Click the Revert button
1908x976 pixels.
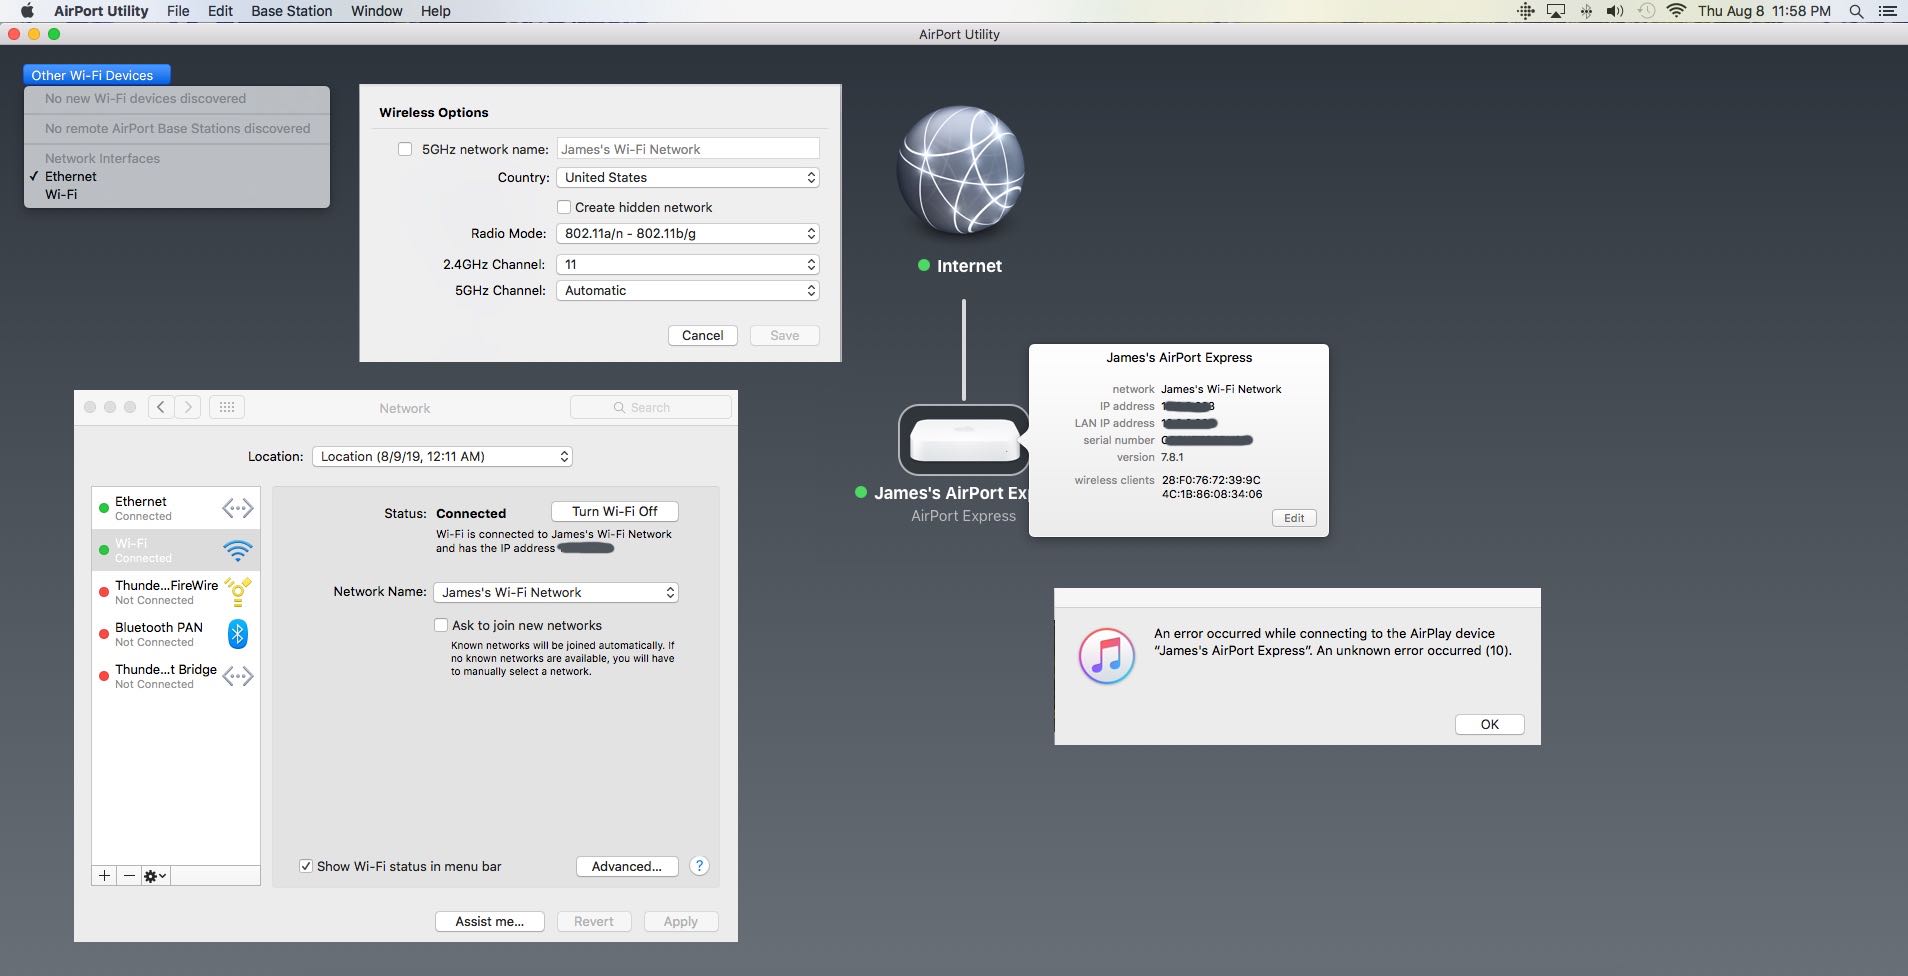click(594, 921)
